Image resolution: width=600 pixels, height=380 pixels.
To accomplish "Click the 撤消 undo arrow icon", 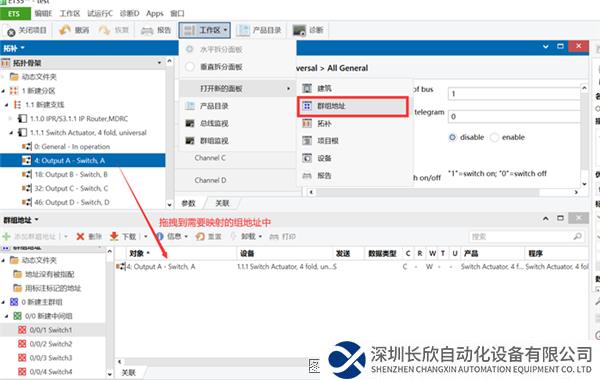I will (x=65, y=30).
